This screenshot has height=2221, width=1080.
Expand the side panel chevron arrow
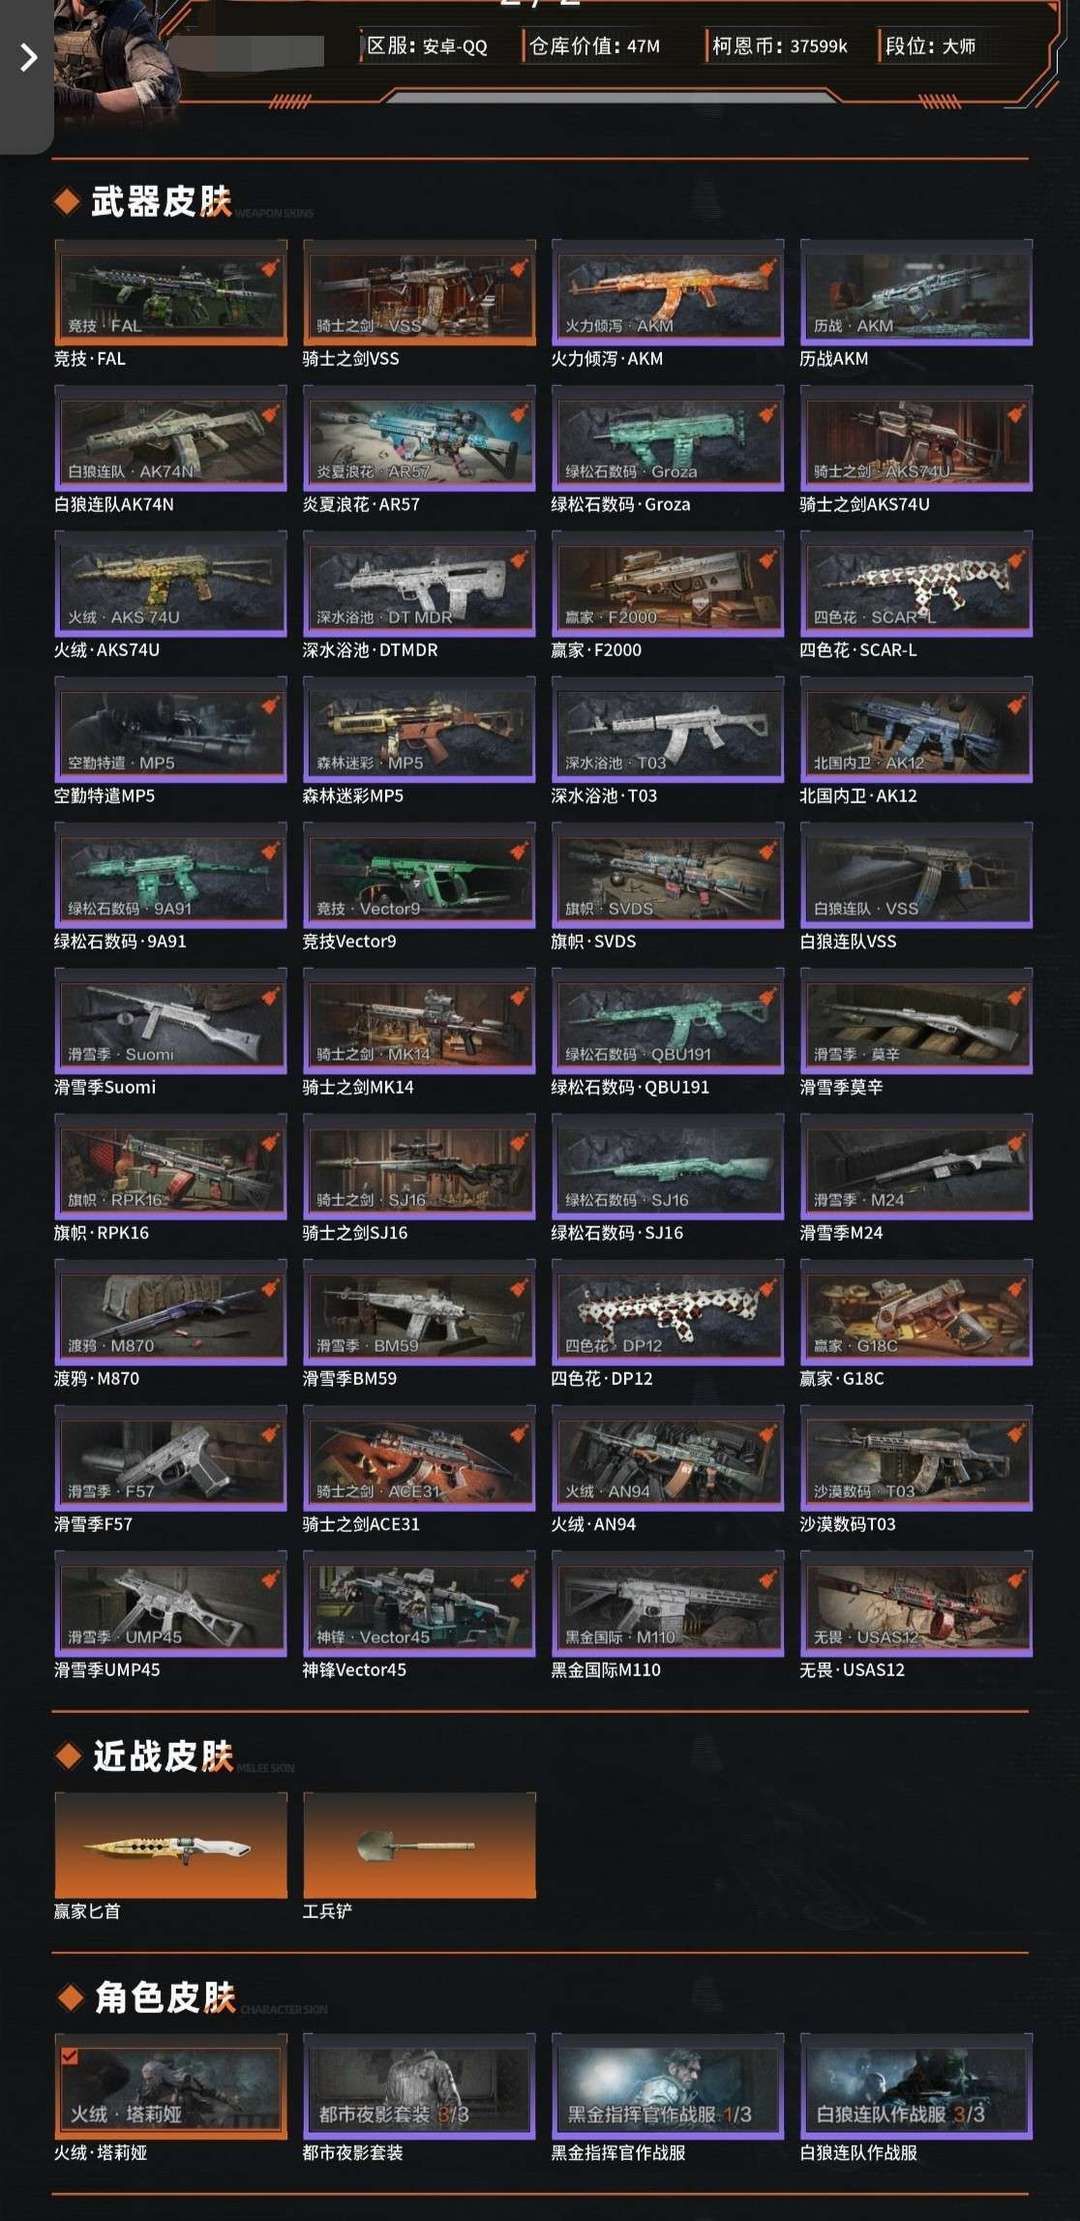(28, 58)
